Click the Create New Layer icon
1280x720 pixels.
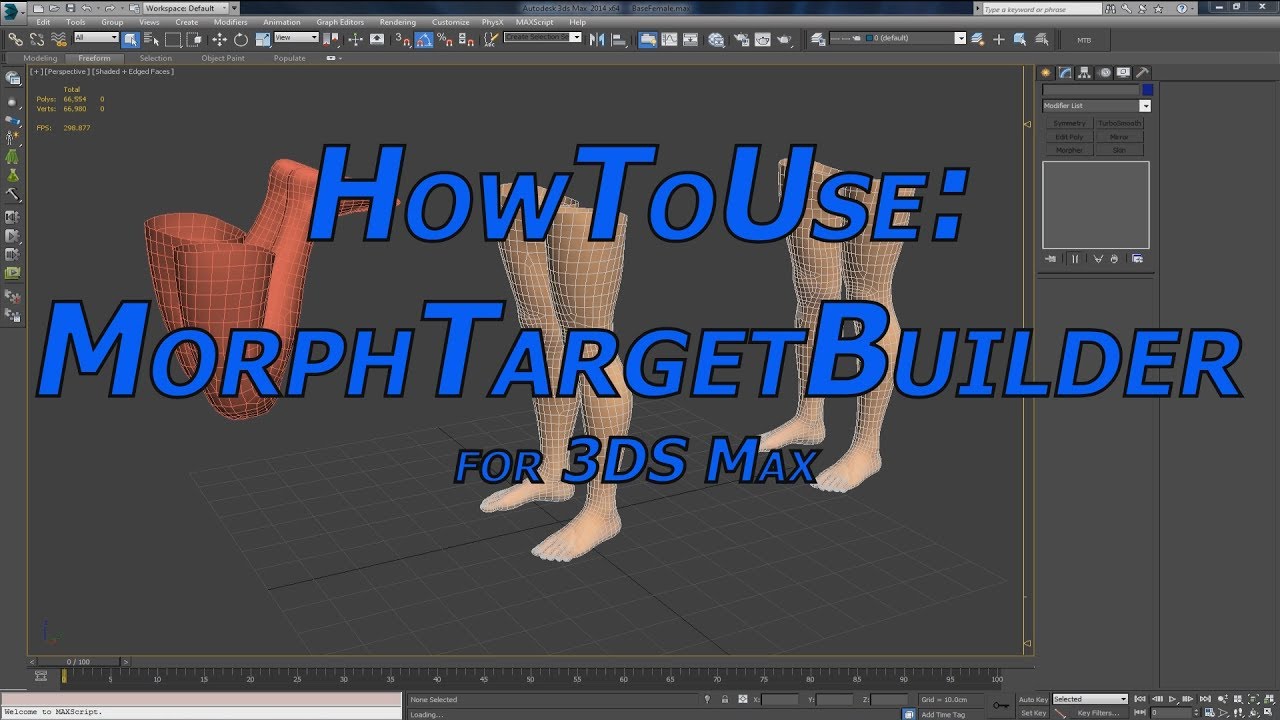[x=977, y=39]
